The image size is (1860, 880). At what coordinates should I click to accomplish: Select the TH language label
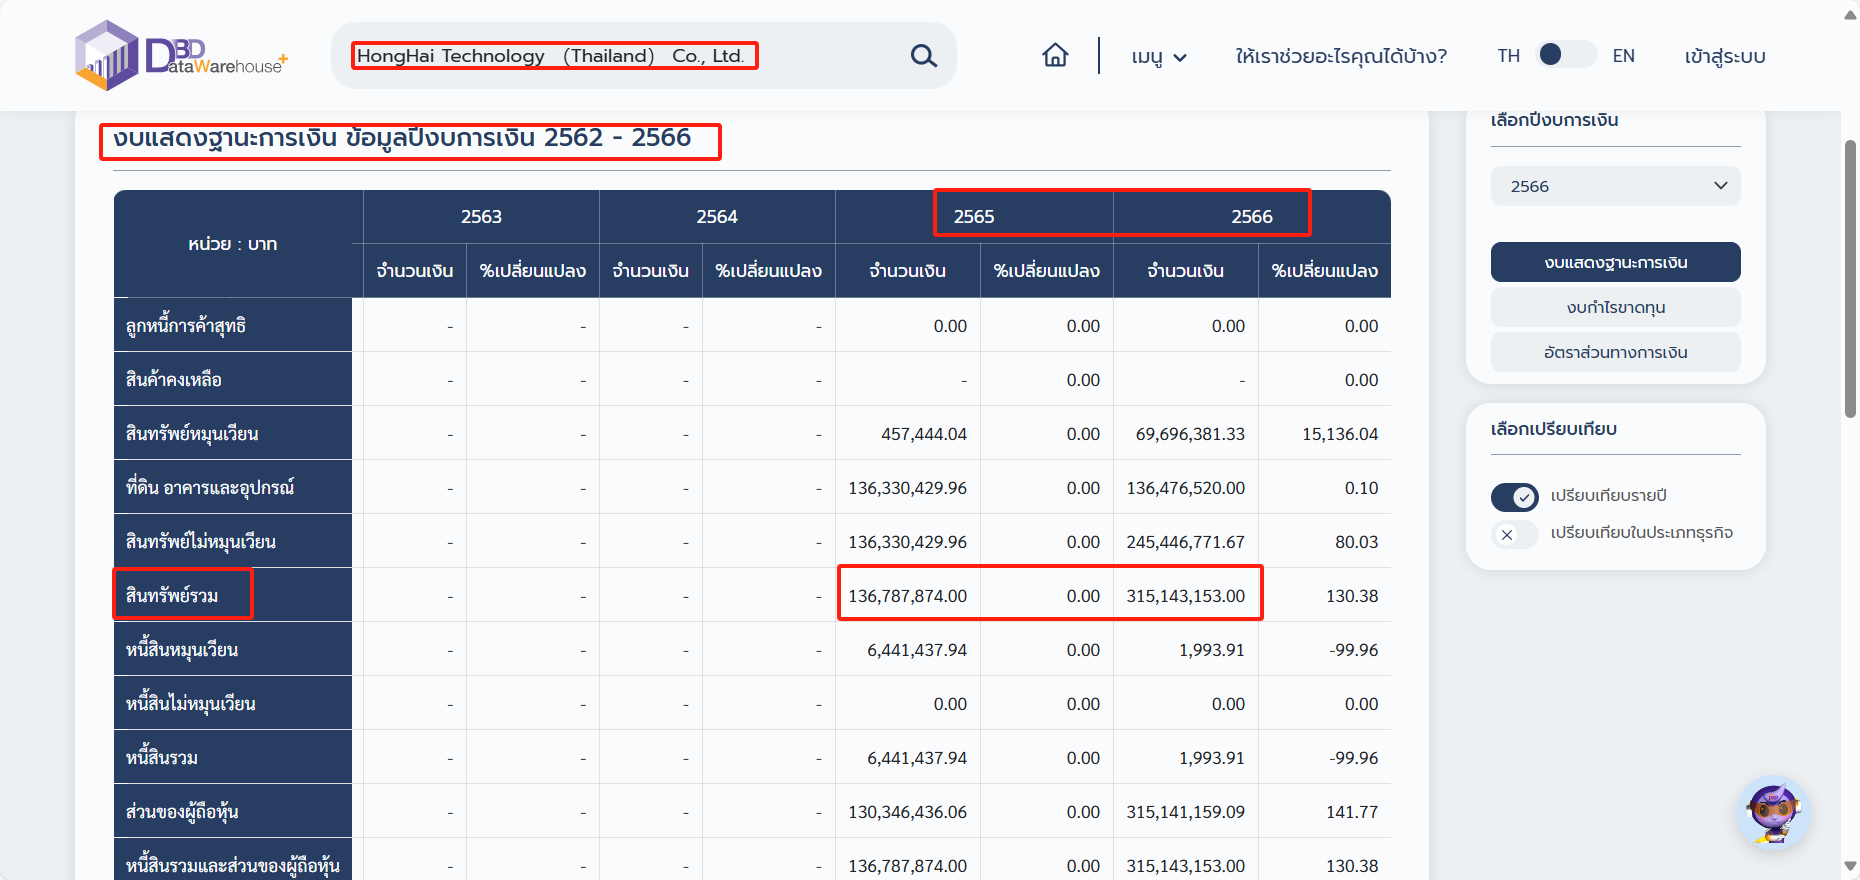pyautogui.click(x=1508, y=56)
